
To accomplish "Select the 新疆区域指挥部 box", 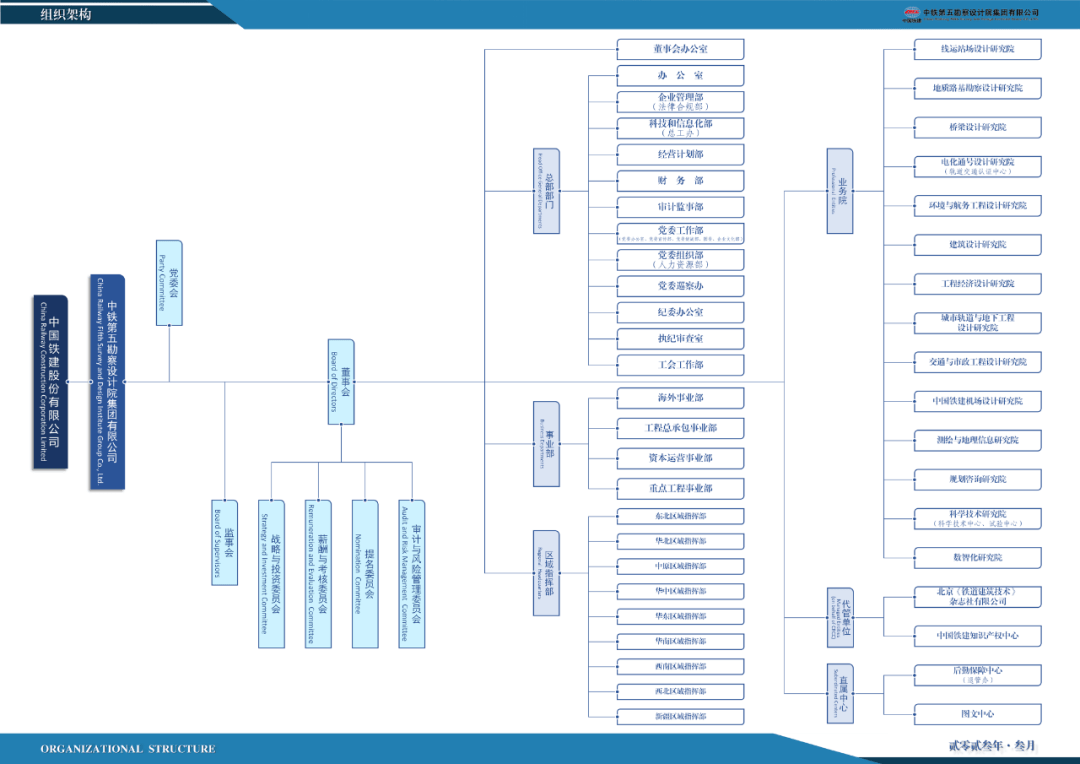I will tap(681, 716).
